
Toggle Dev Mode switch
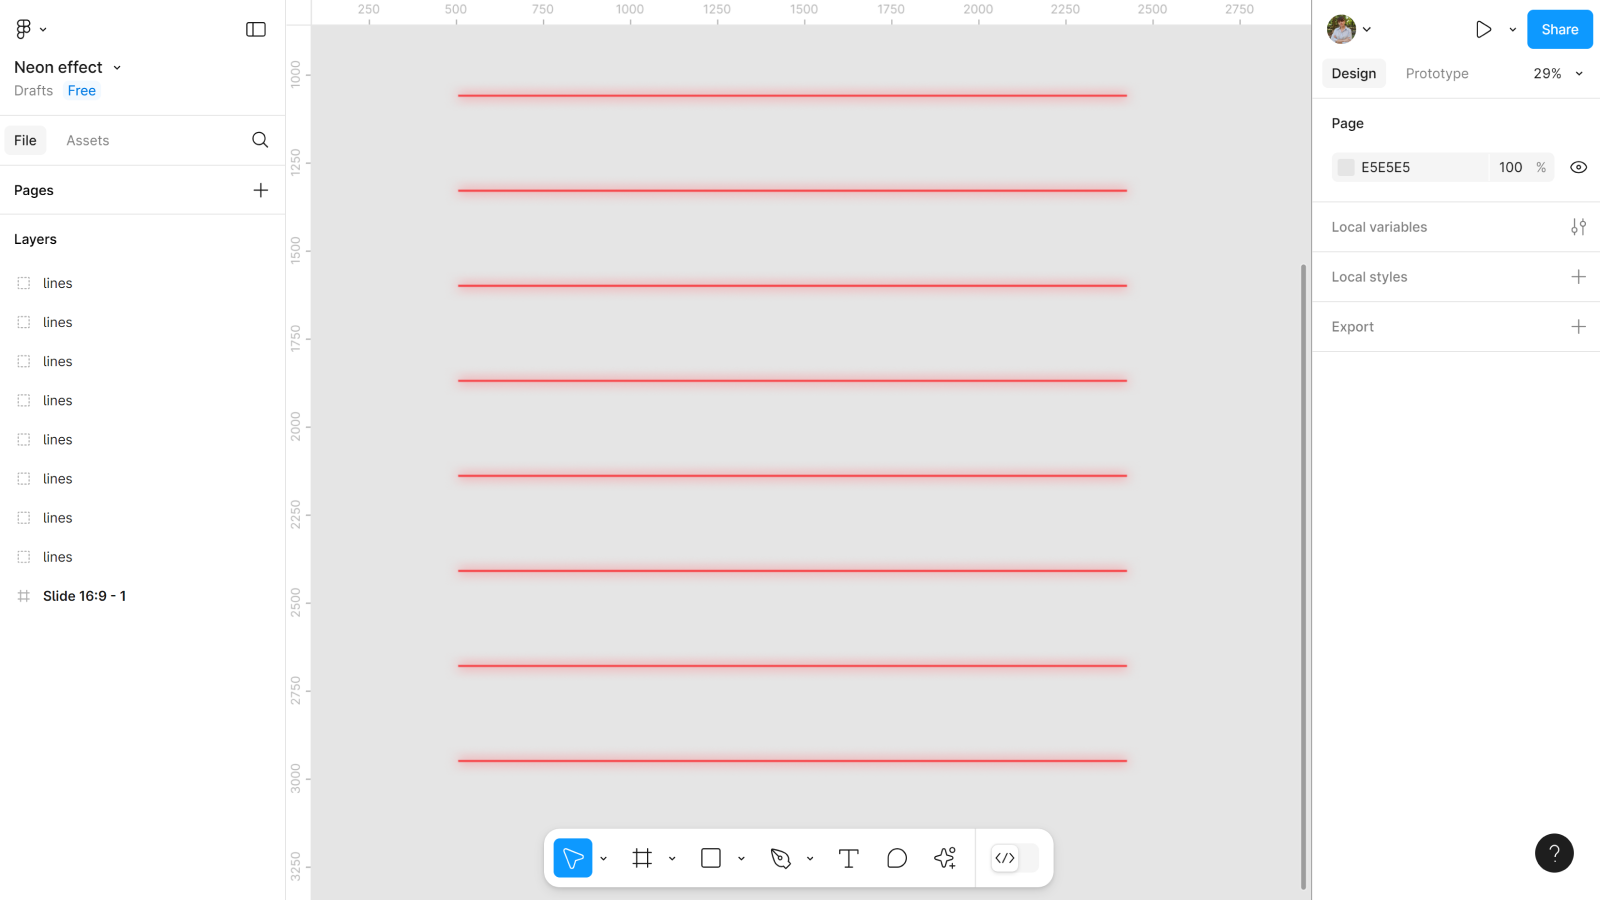pyautogui.click(x=1014, y=858)
